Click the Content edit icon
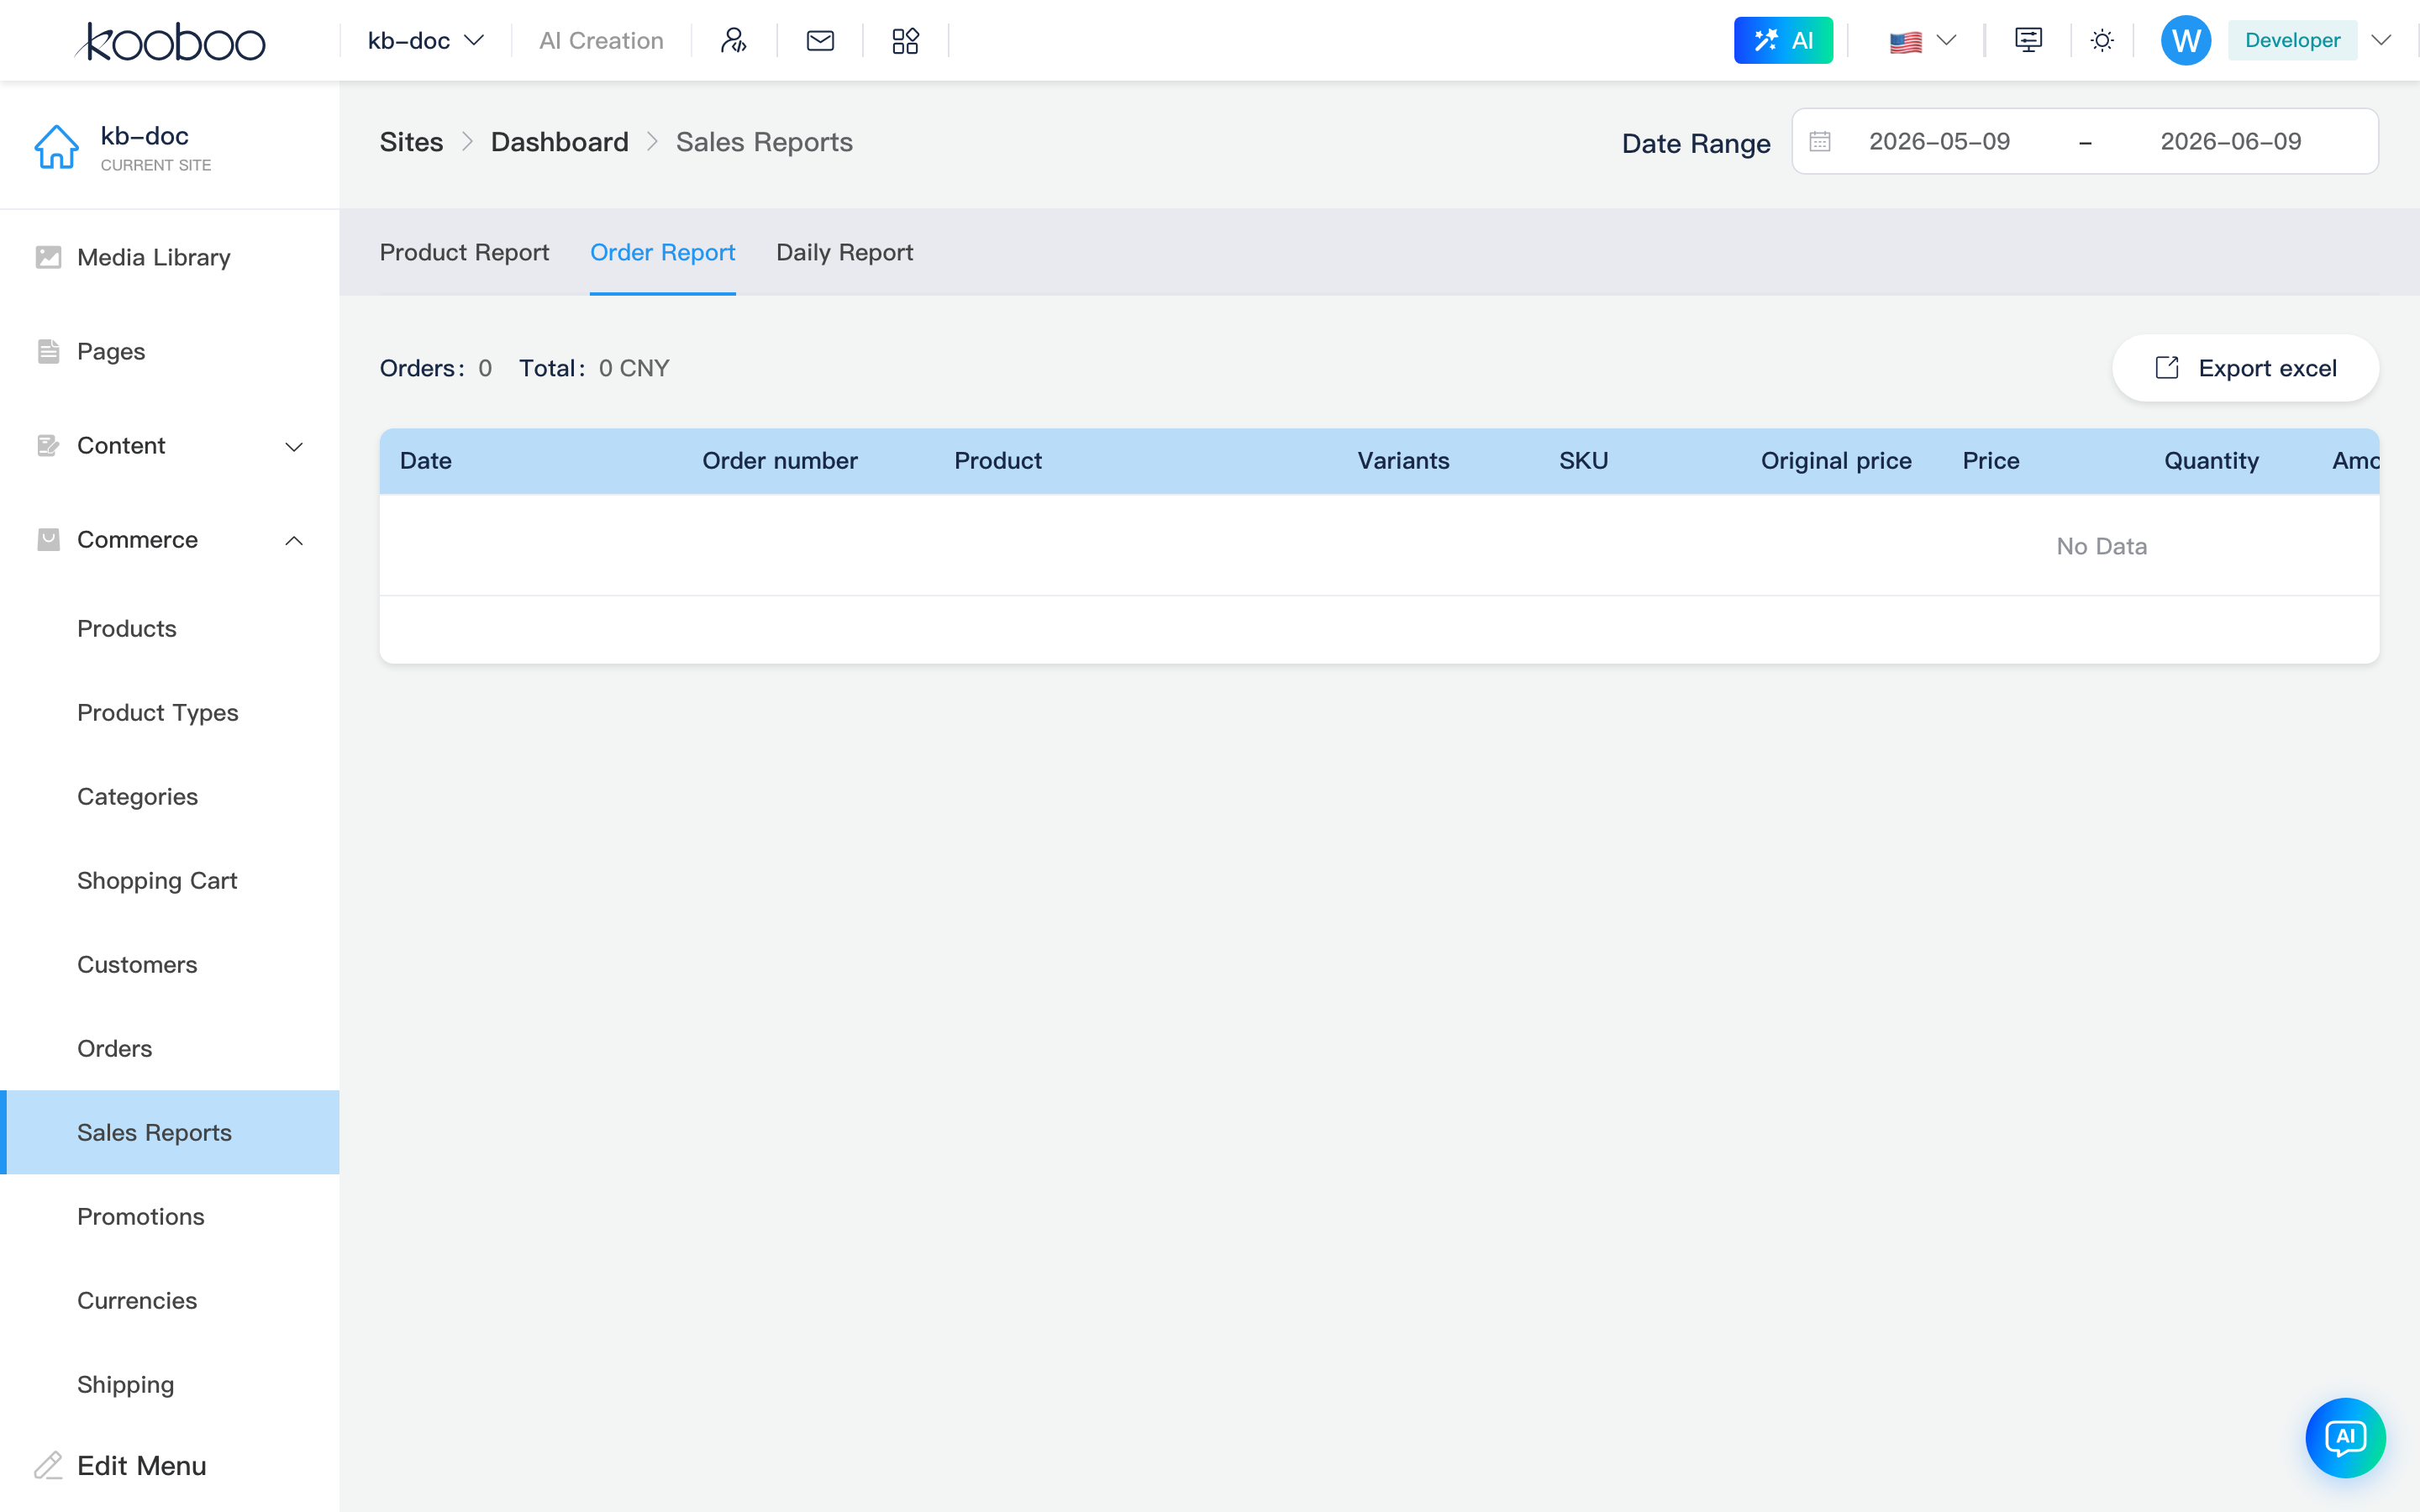Screen dimensions: 2420x1512 pos(48,445)
